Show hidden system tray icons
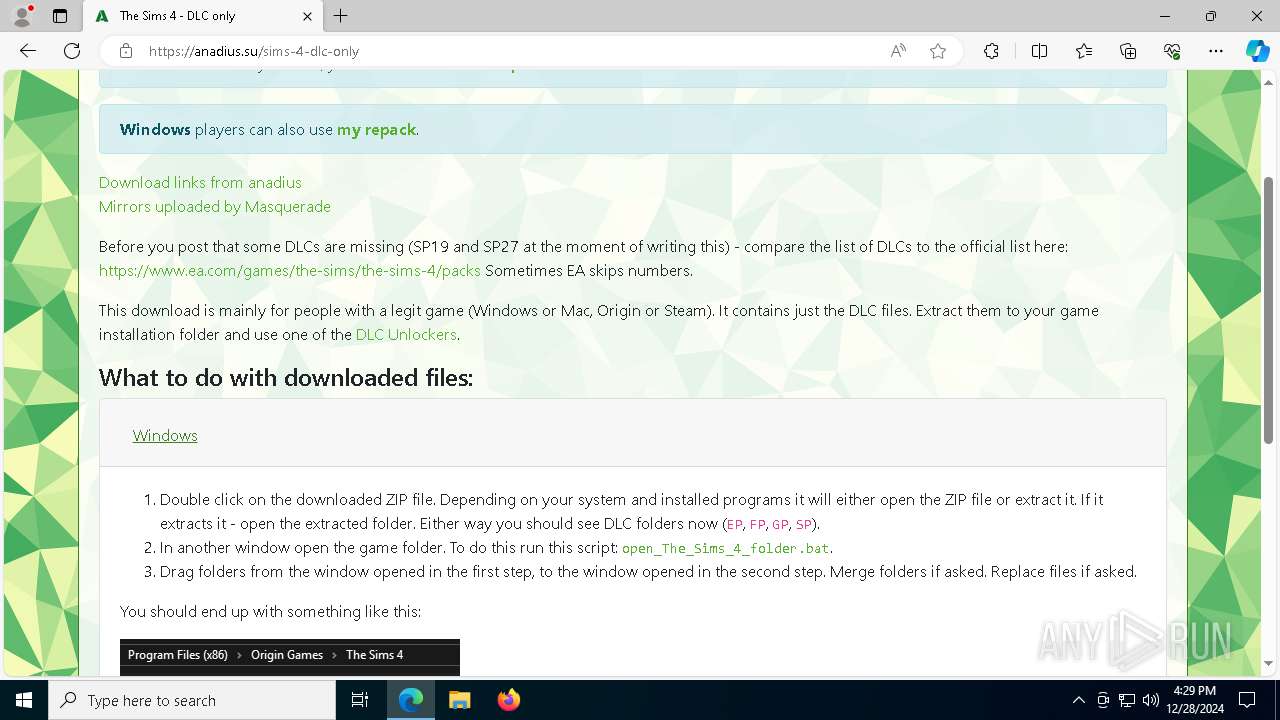The height and width of the screenshot is (720, 1280). [1078, 700]
